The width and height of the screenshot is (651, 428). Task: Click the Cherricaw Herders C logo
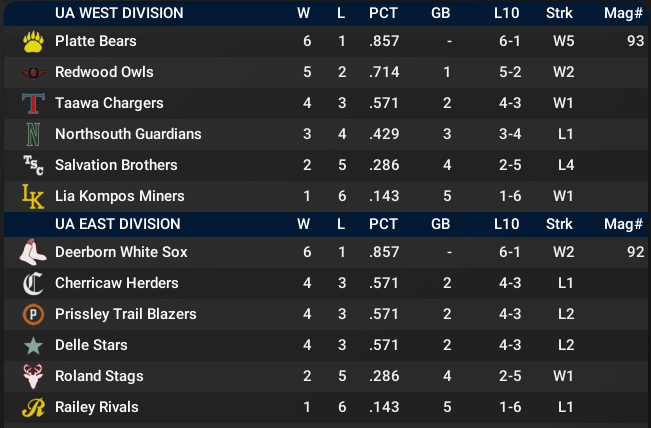pos(33,284)
